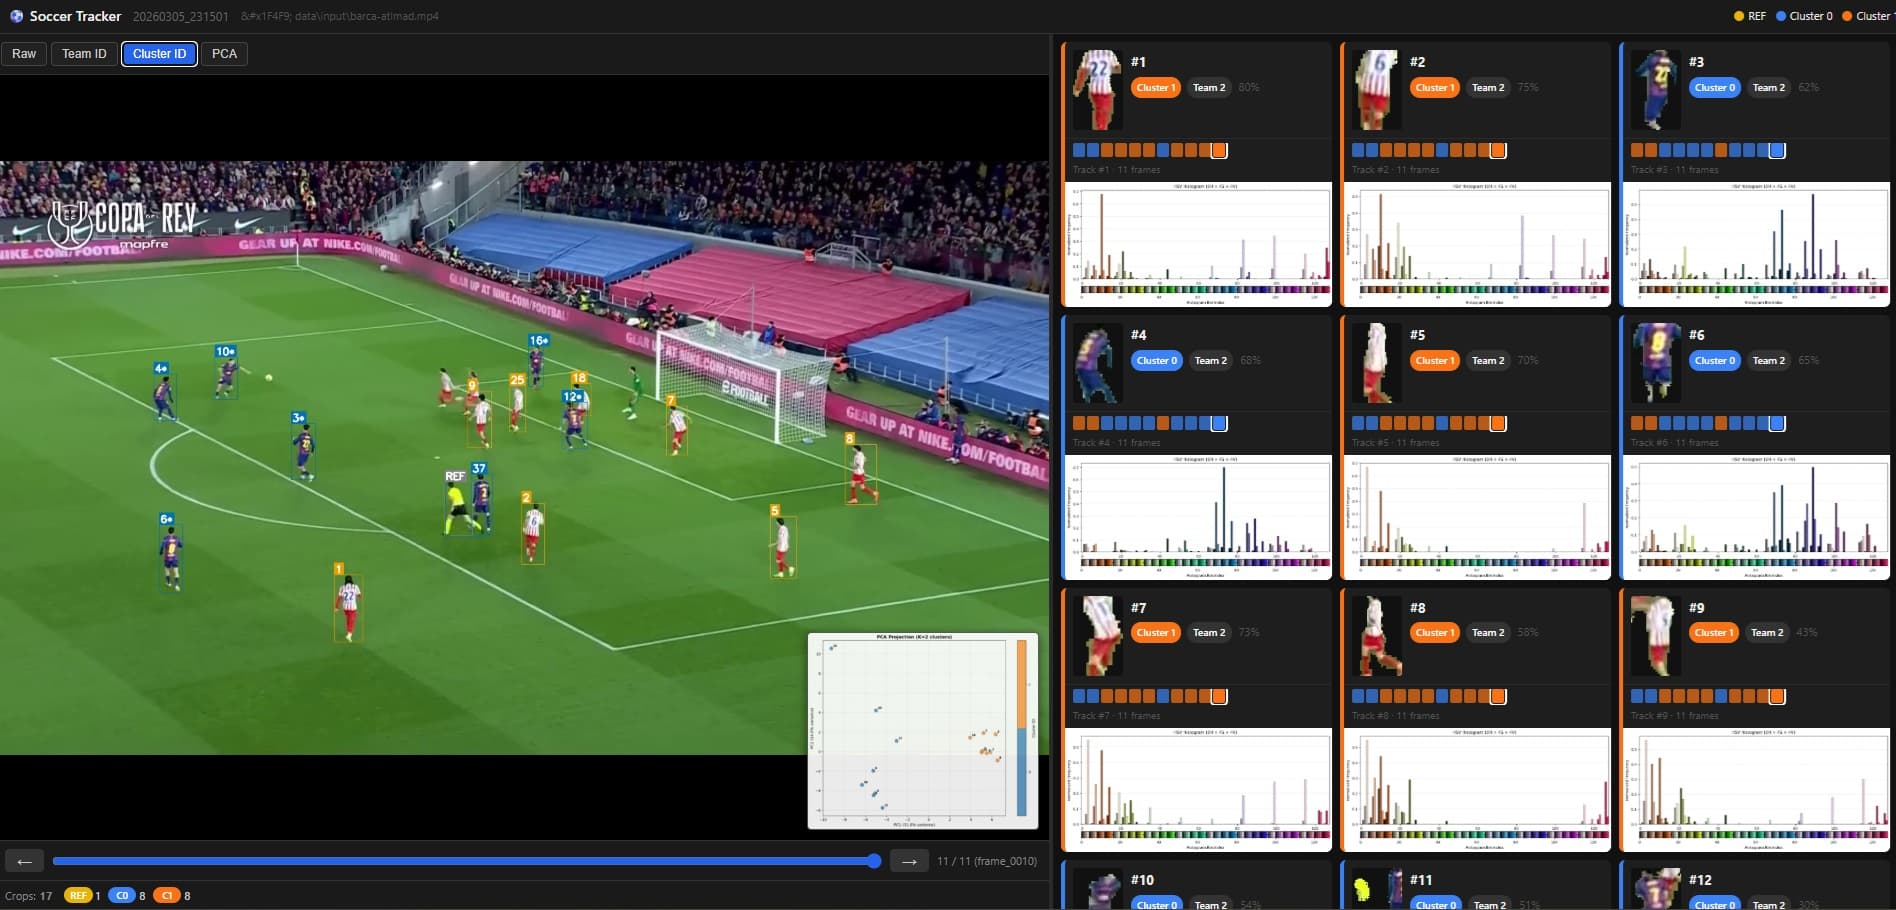1896x910 pixels.
Task: Click the C1 cluster badge in status bar
Action: coord(167,896)
